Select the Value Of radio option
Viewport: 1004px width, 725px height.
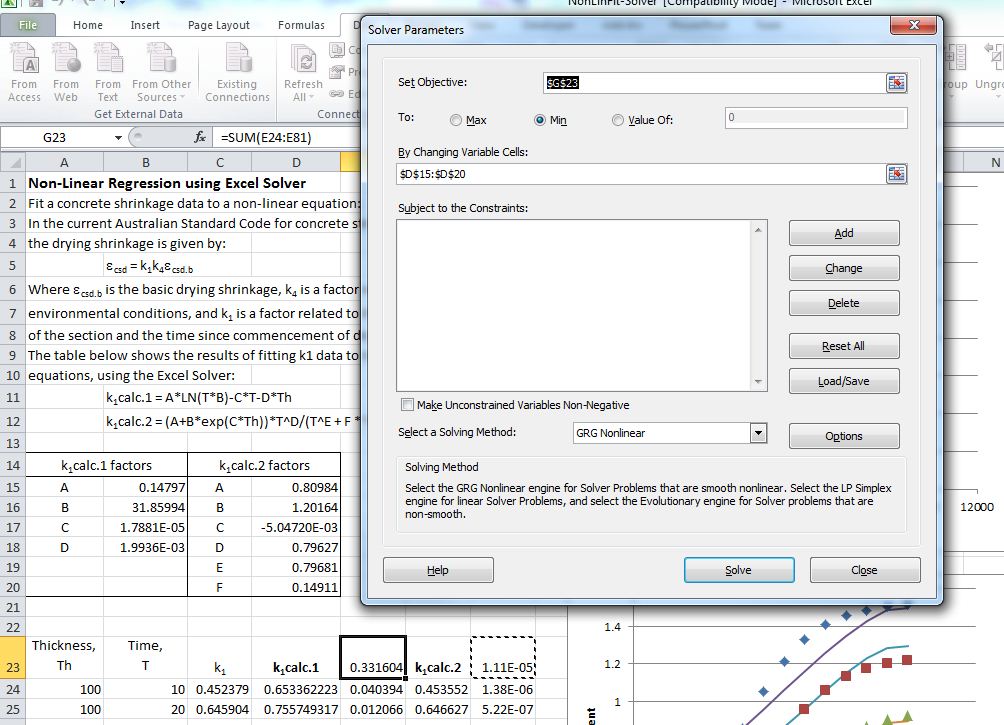point(618,120)
